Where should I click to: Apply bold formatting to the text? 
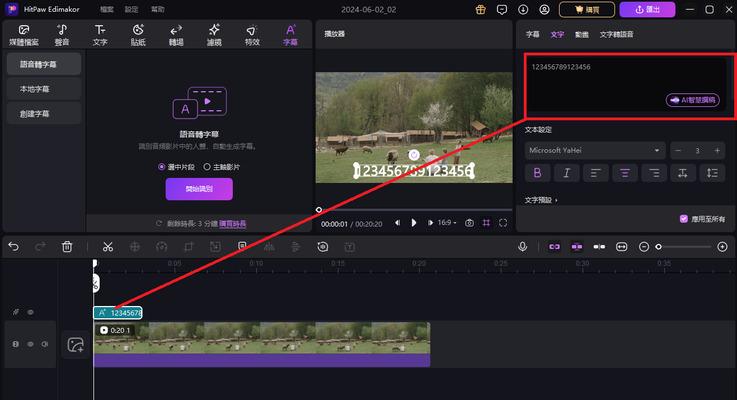tap(537, 173)
